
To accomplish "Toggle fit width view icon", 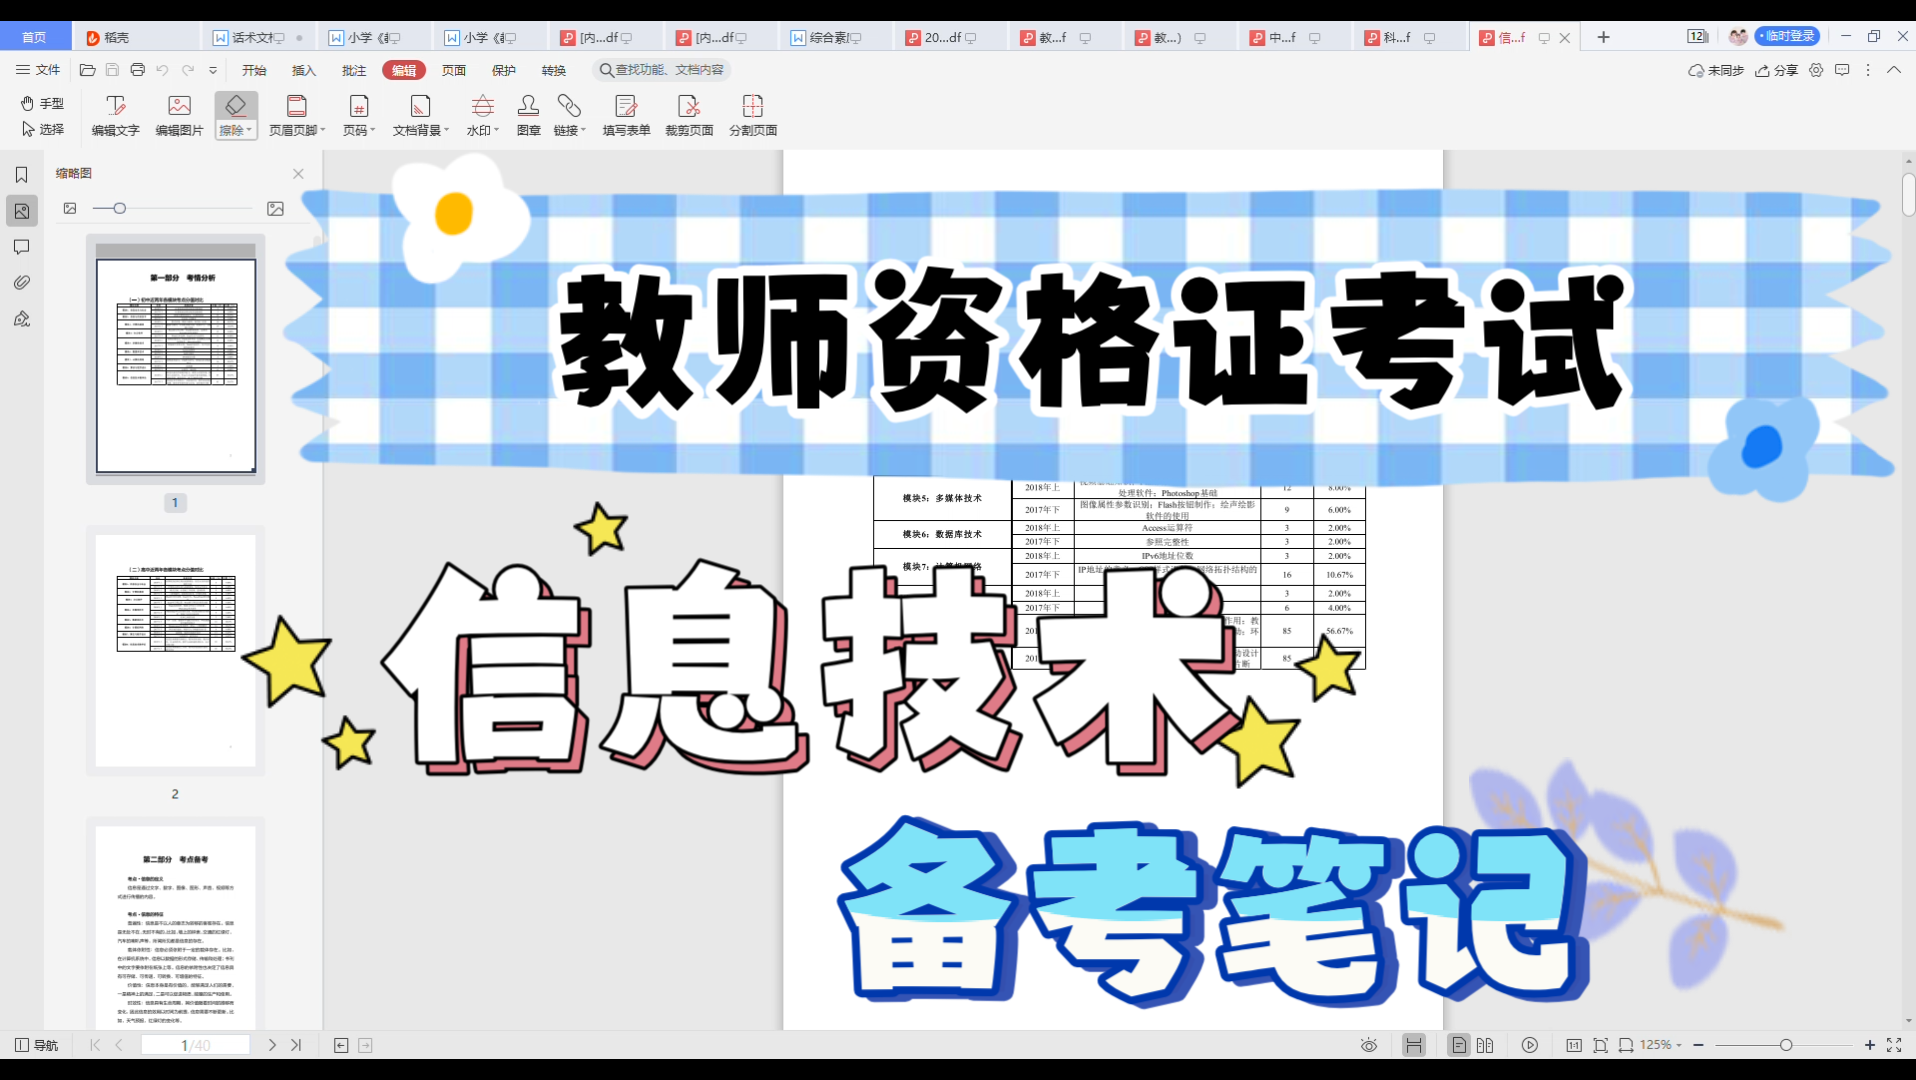I will pos(1626,1045).
